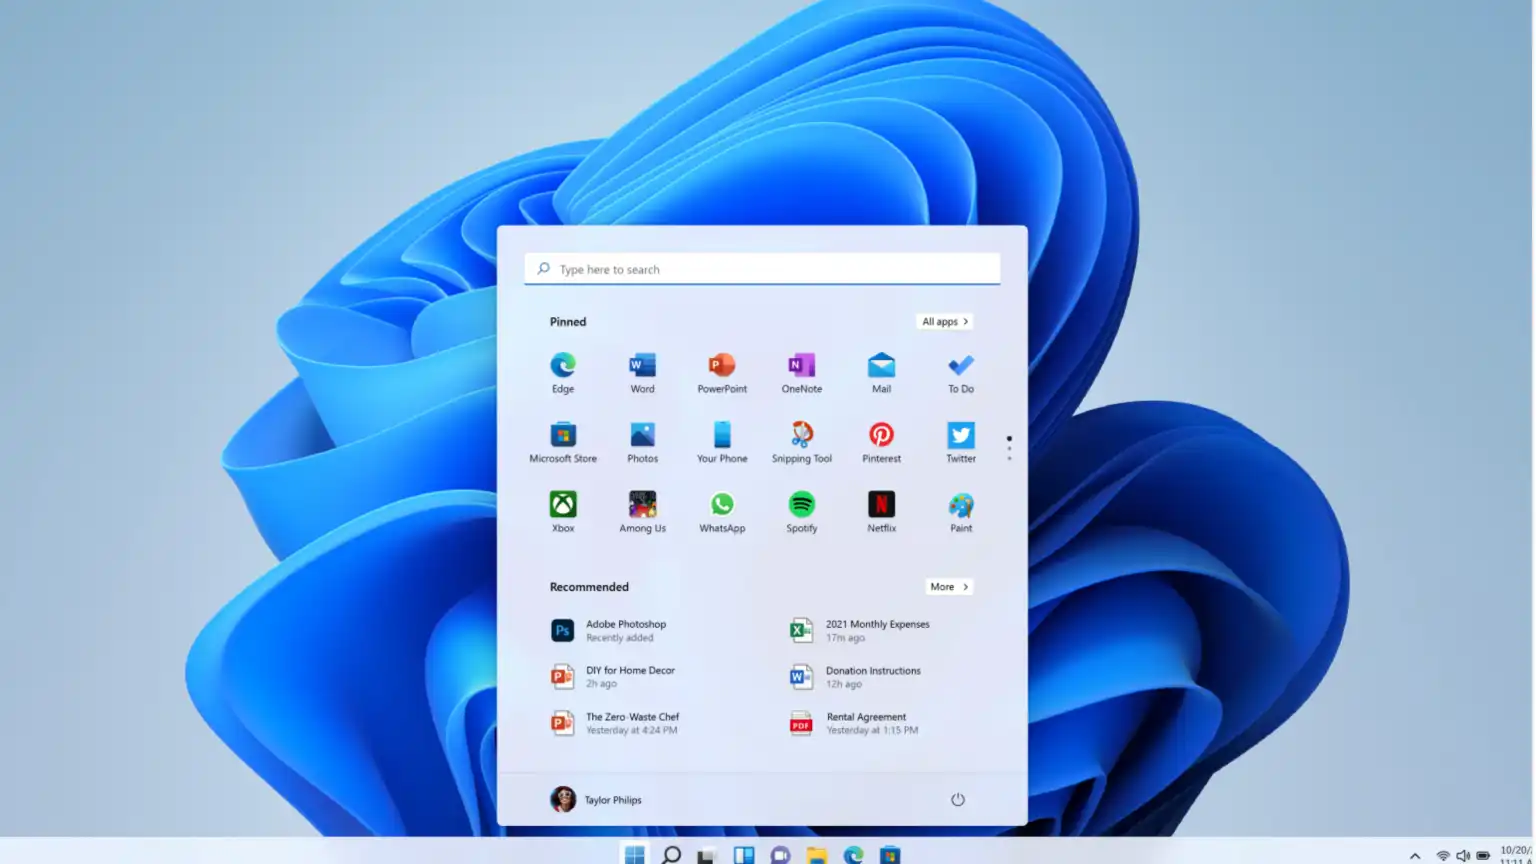The image size is (1536, 864).
Task: Show More recommended items
Action: 949,587
